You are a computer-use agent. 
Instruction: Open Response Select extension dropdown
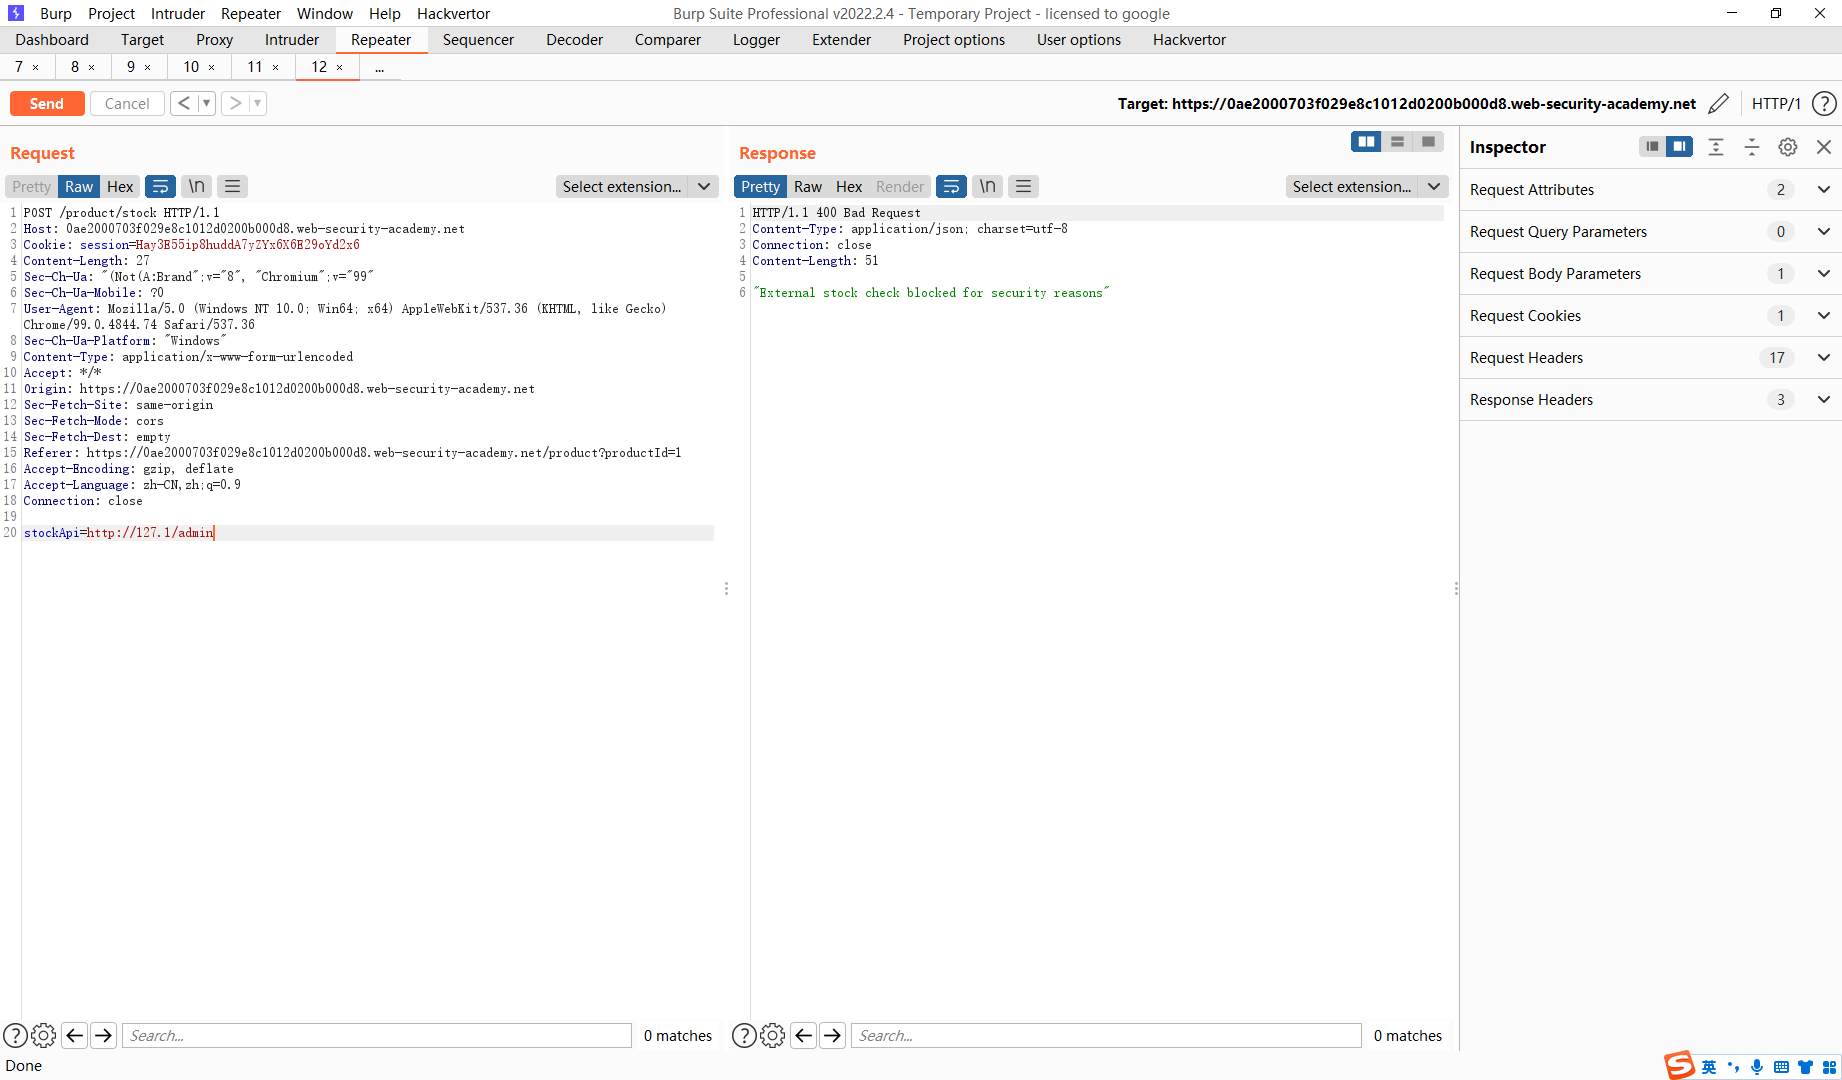click(1367, 186)
